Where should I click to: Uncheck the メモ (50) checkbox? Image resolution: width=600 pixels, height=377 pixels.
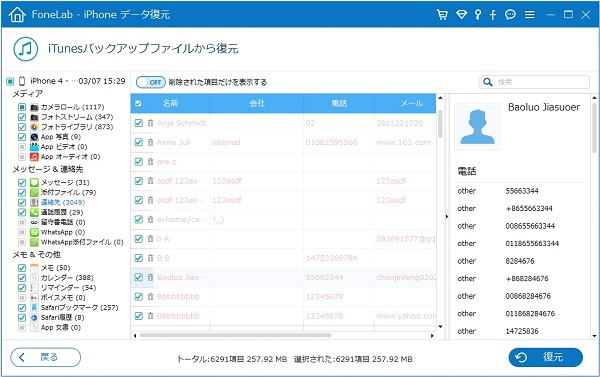coord(22,268)
